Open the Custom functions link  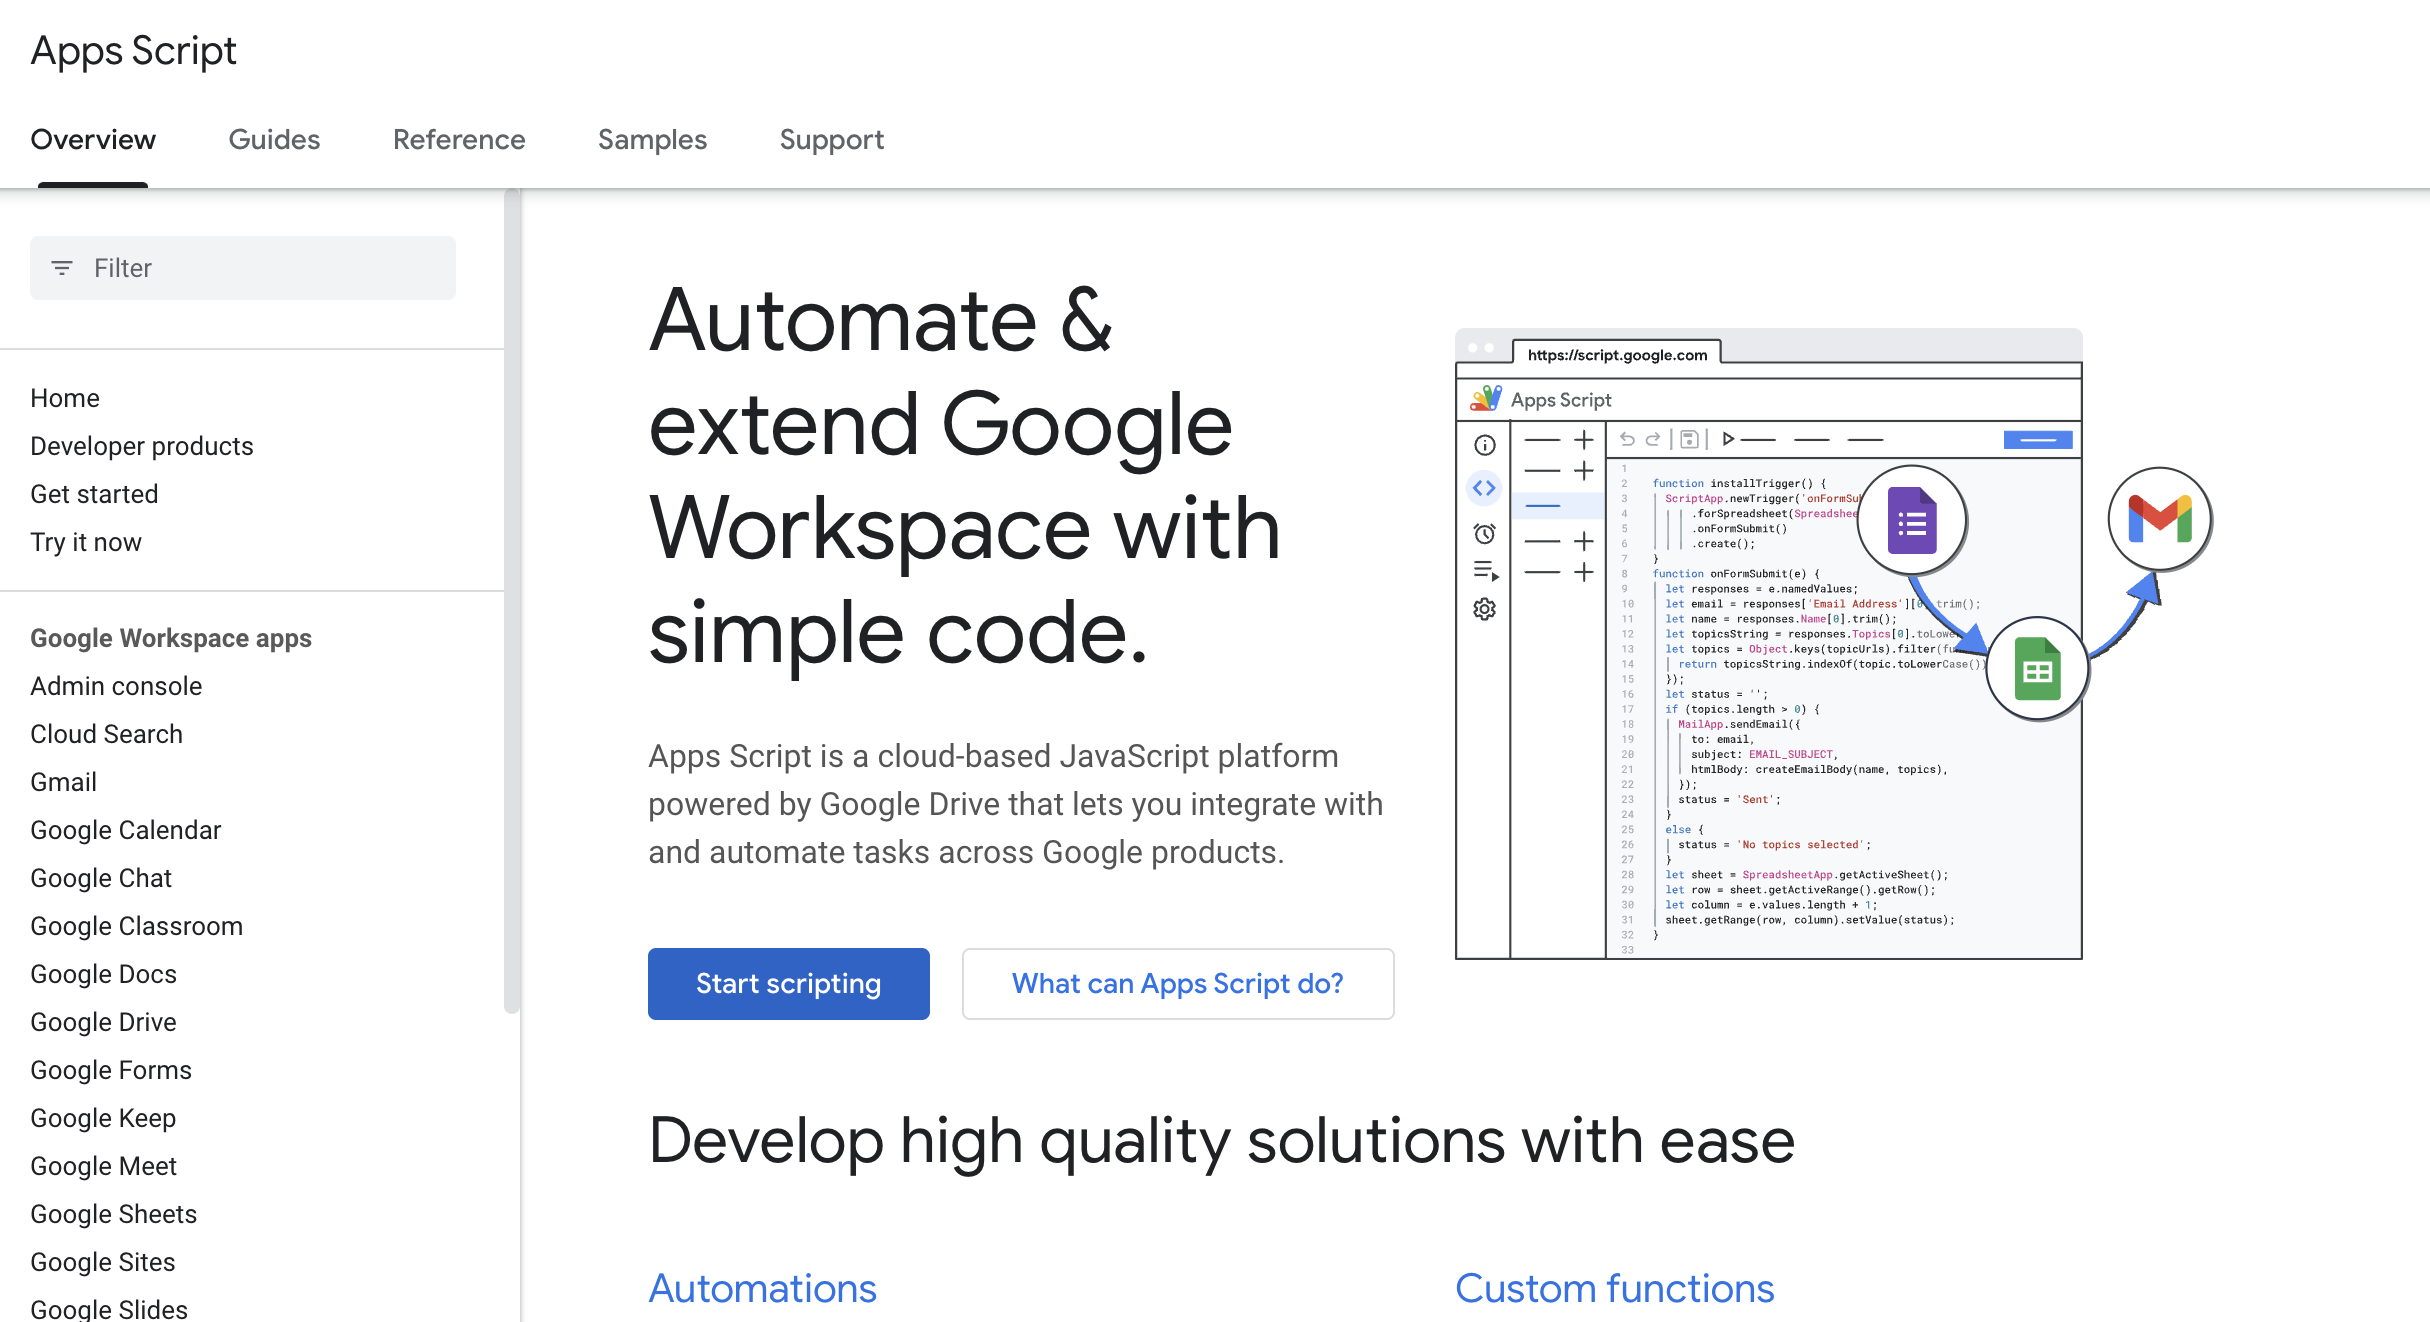(x=1614, y=1288)
